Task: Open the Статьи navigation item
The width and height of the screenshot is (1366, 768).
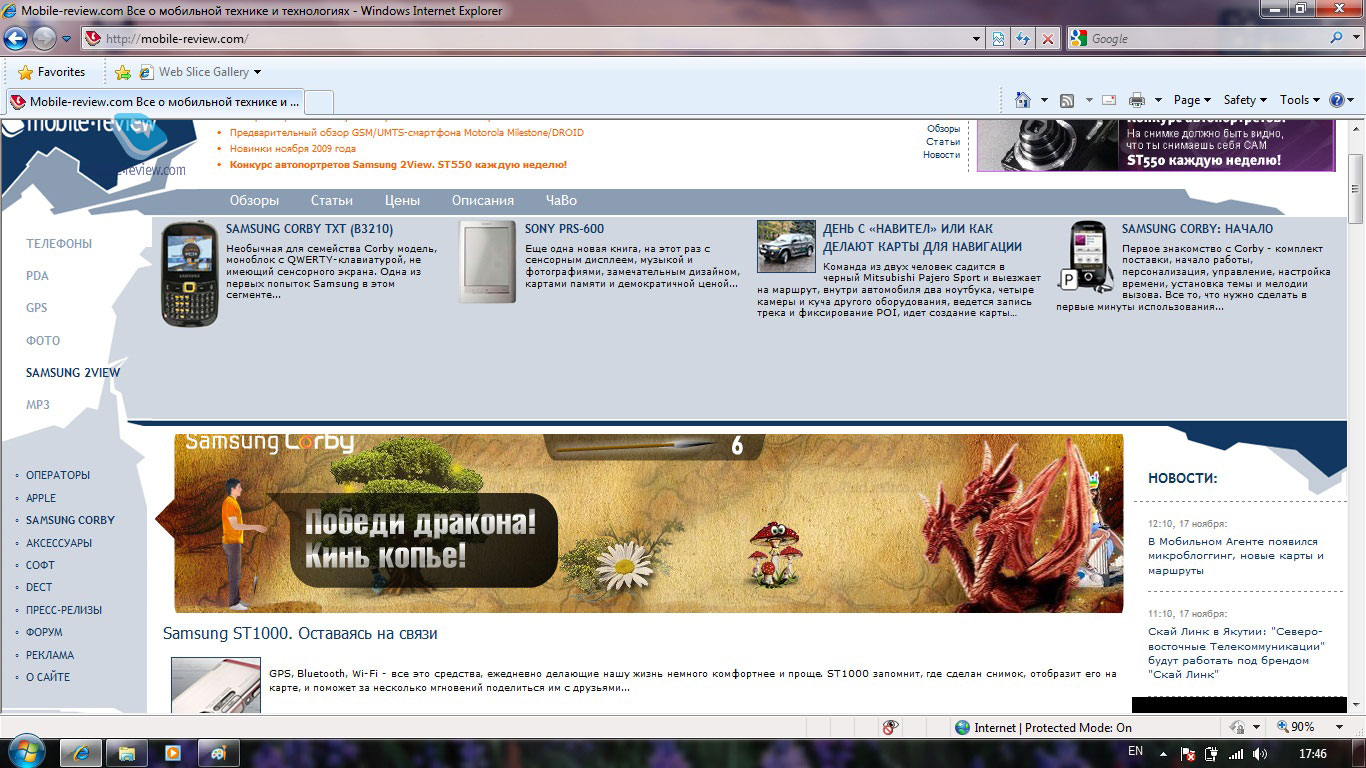Action: point(332,200)
